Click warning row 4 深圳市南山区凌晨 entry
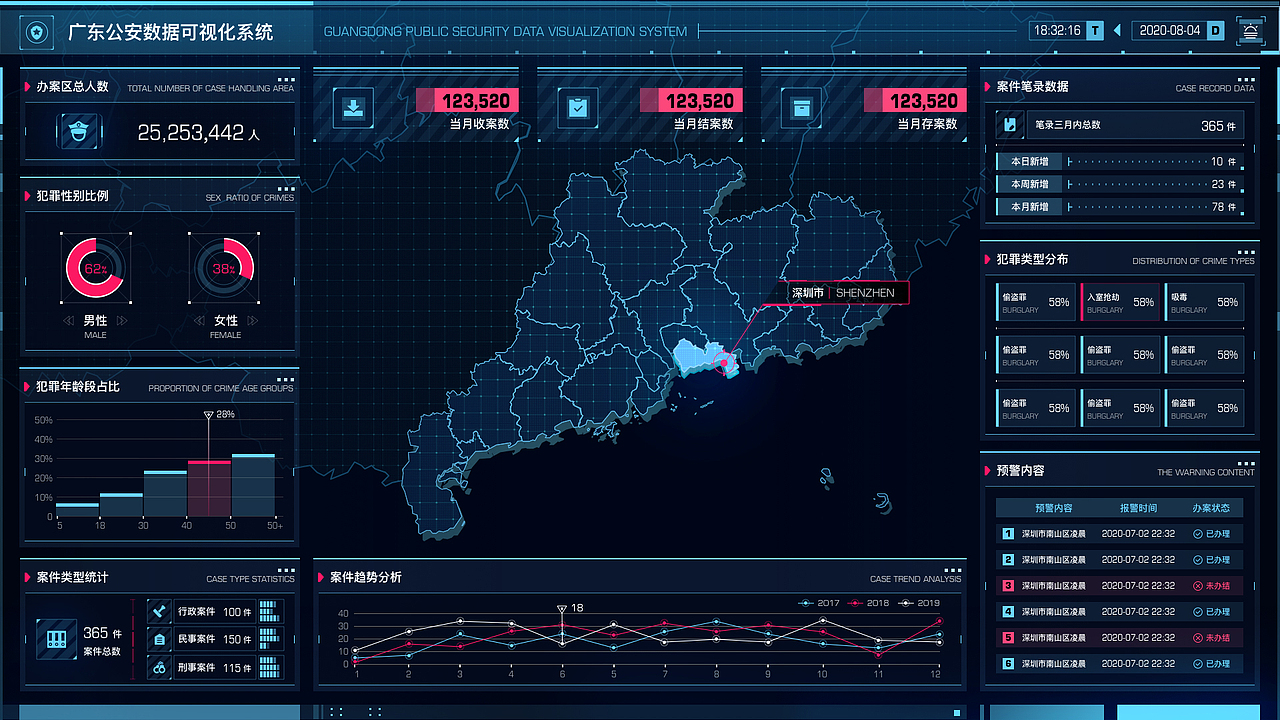1280x720 pixels. pos(1120,612)
